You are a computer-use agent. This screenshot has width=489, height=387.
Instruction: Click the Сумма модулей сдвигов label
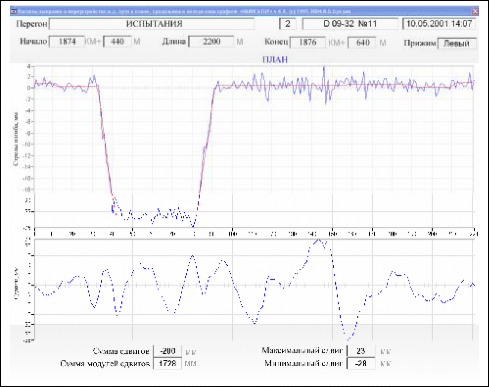pos(105,363)
